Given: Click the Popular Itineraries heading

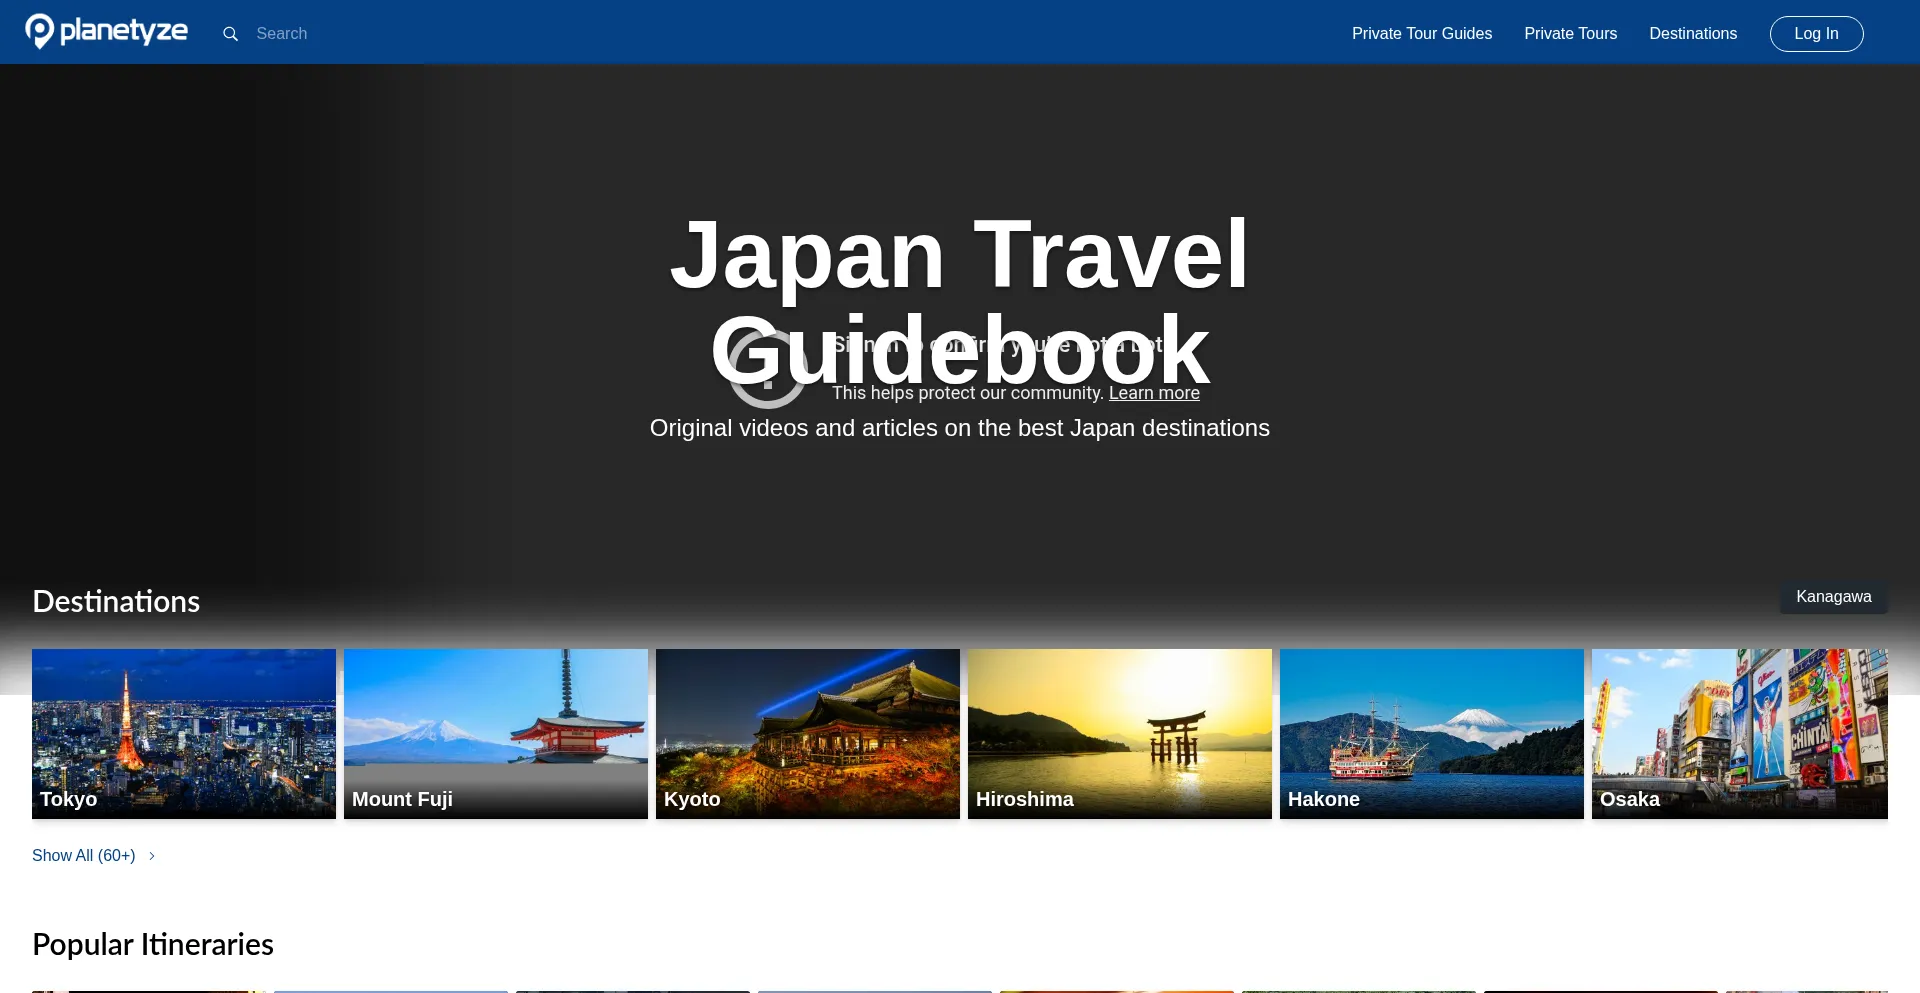Looking at the screenshot, I should pyautogui.click(x=153, y=944).
